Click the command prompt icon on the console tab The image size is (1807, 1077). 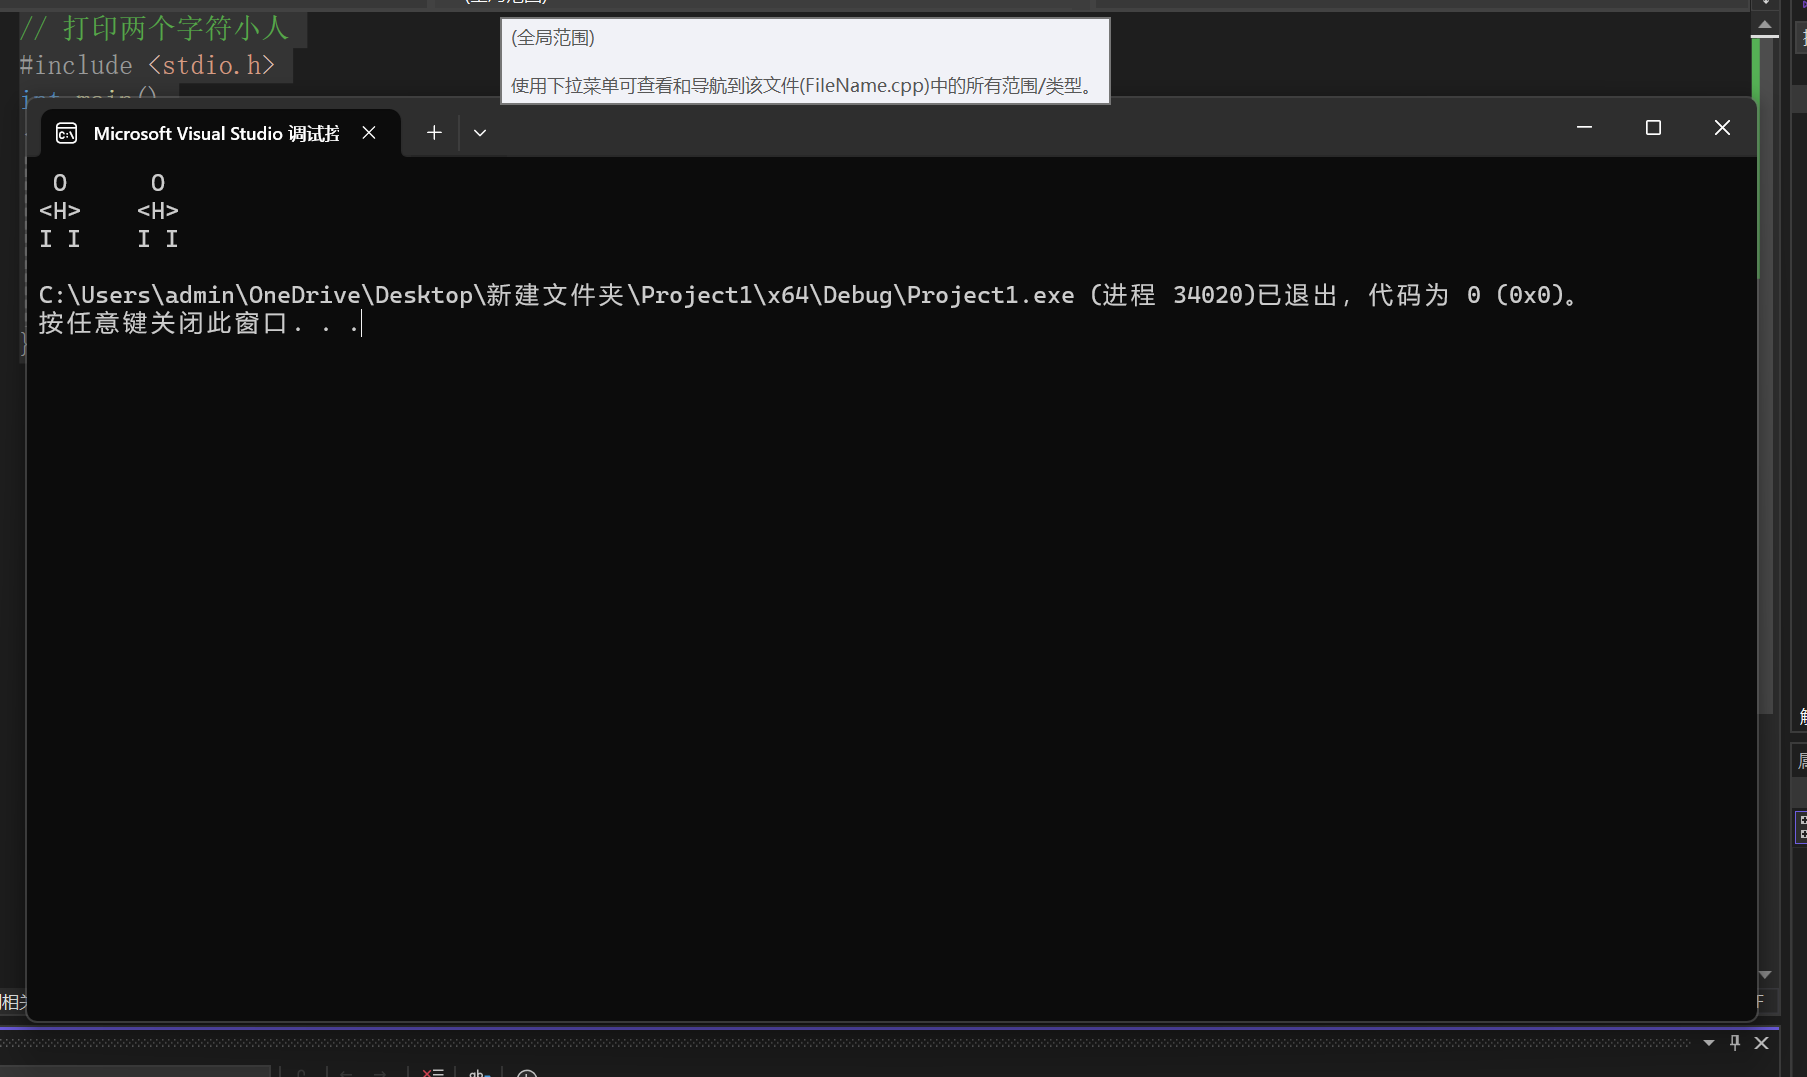pyautogui.click(x=66, y=132)
